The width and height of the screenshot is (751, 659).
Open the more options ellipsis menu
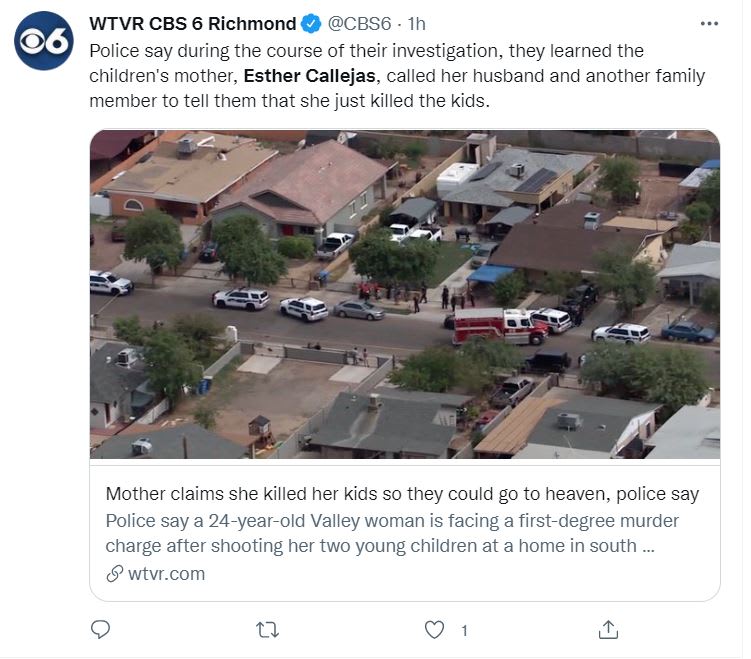(x=709, y=23)
